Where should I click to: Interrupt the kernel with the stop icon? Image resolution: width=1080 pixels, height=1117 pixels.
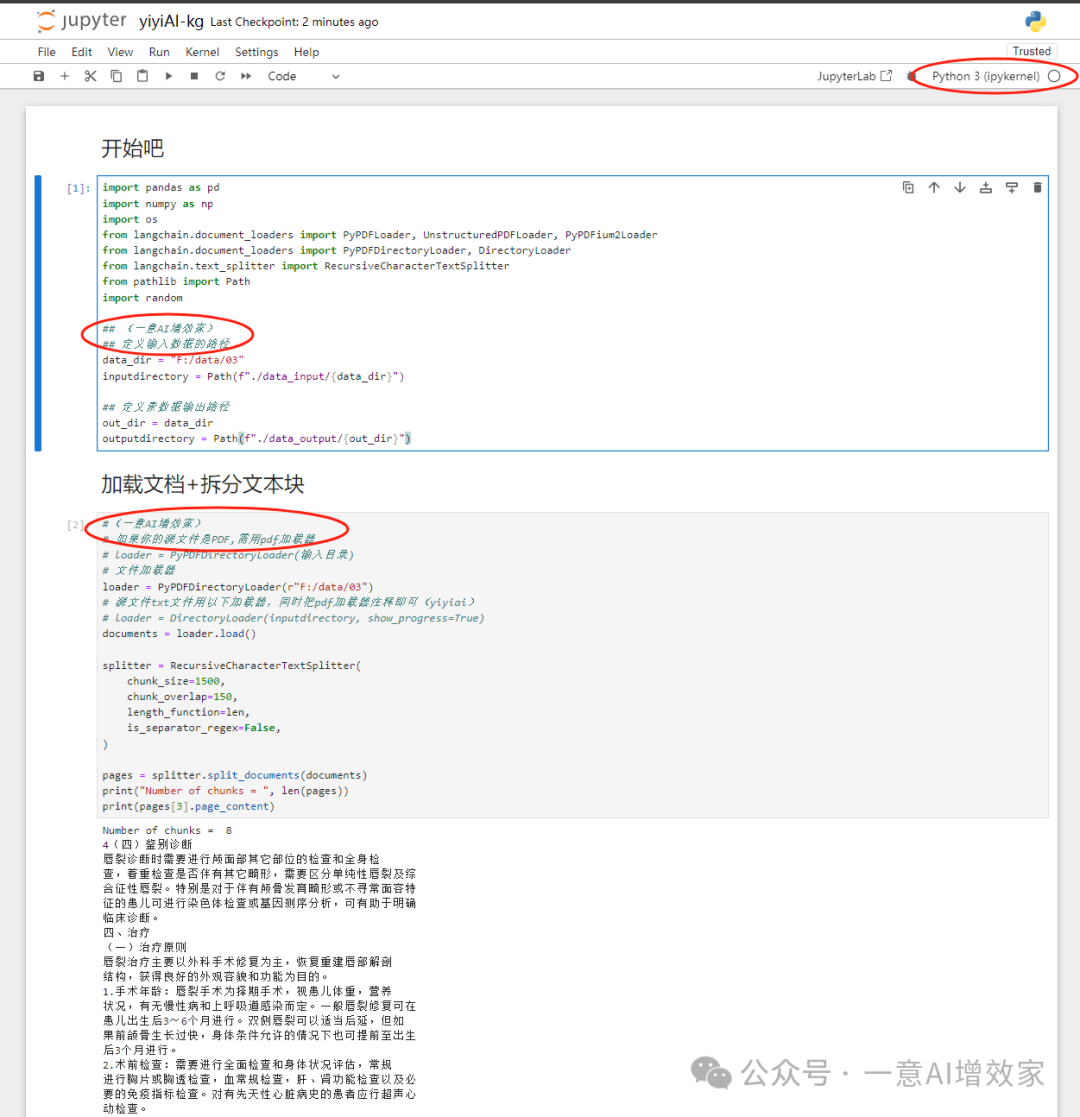click(x=194, y=76)
